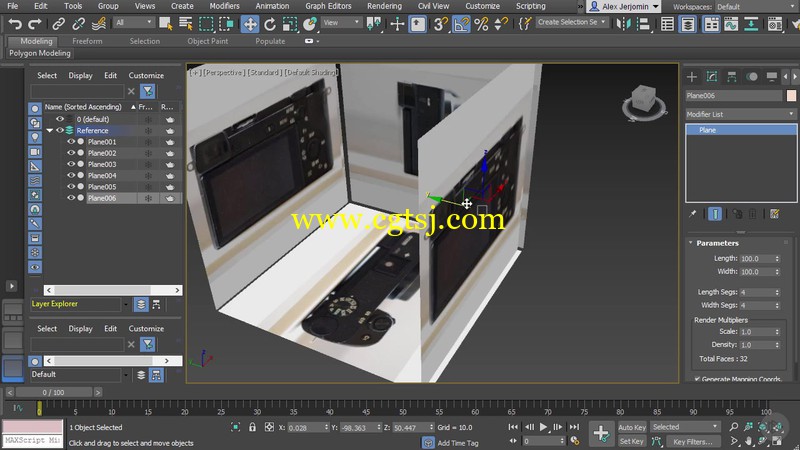Toggle visibility of the 0 (default) layer
This screenshot has width=800, height=450.
point(60,119)
